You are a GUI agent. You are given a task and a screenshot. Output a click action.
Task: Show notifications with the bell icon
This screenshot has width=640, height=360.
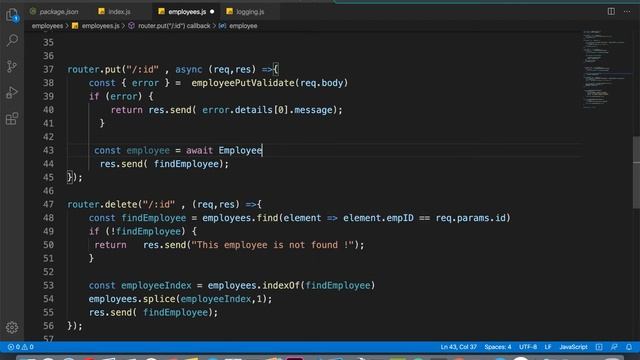click(x=629, y=347)
